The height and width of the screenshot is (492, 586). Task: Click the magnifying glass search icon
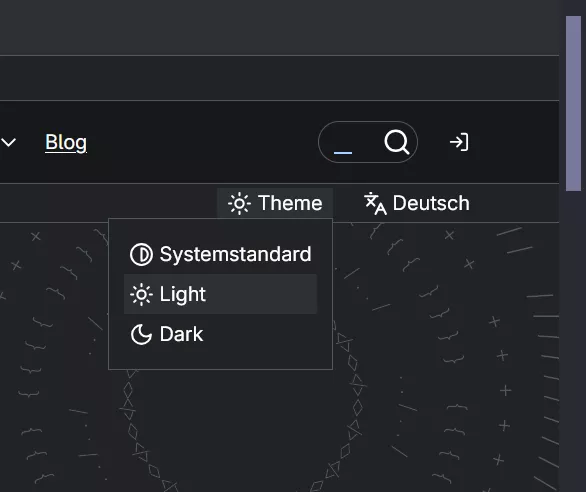tap(397, 142)
